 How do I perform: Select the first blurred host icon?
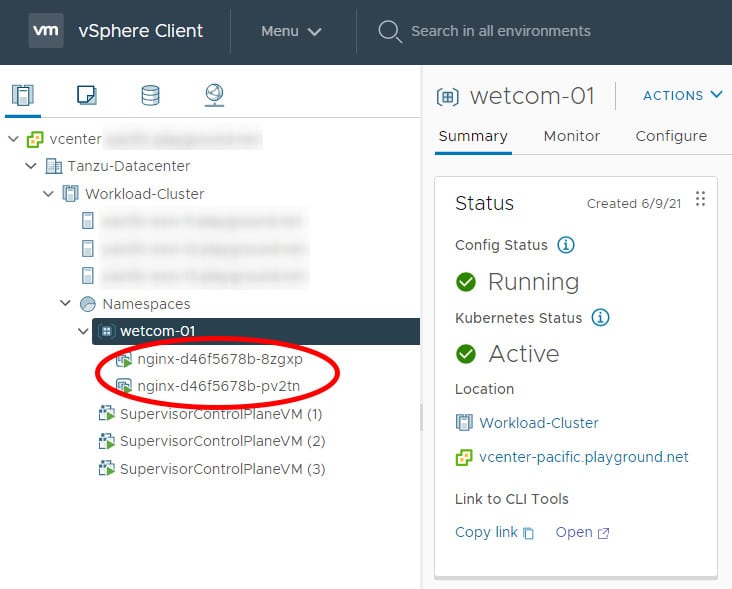tap(88, 221)
